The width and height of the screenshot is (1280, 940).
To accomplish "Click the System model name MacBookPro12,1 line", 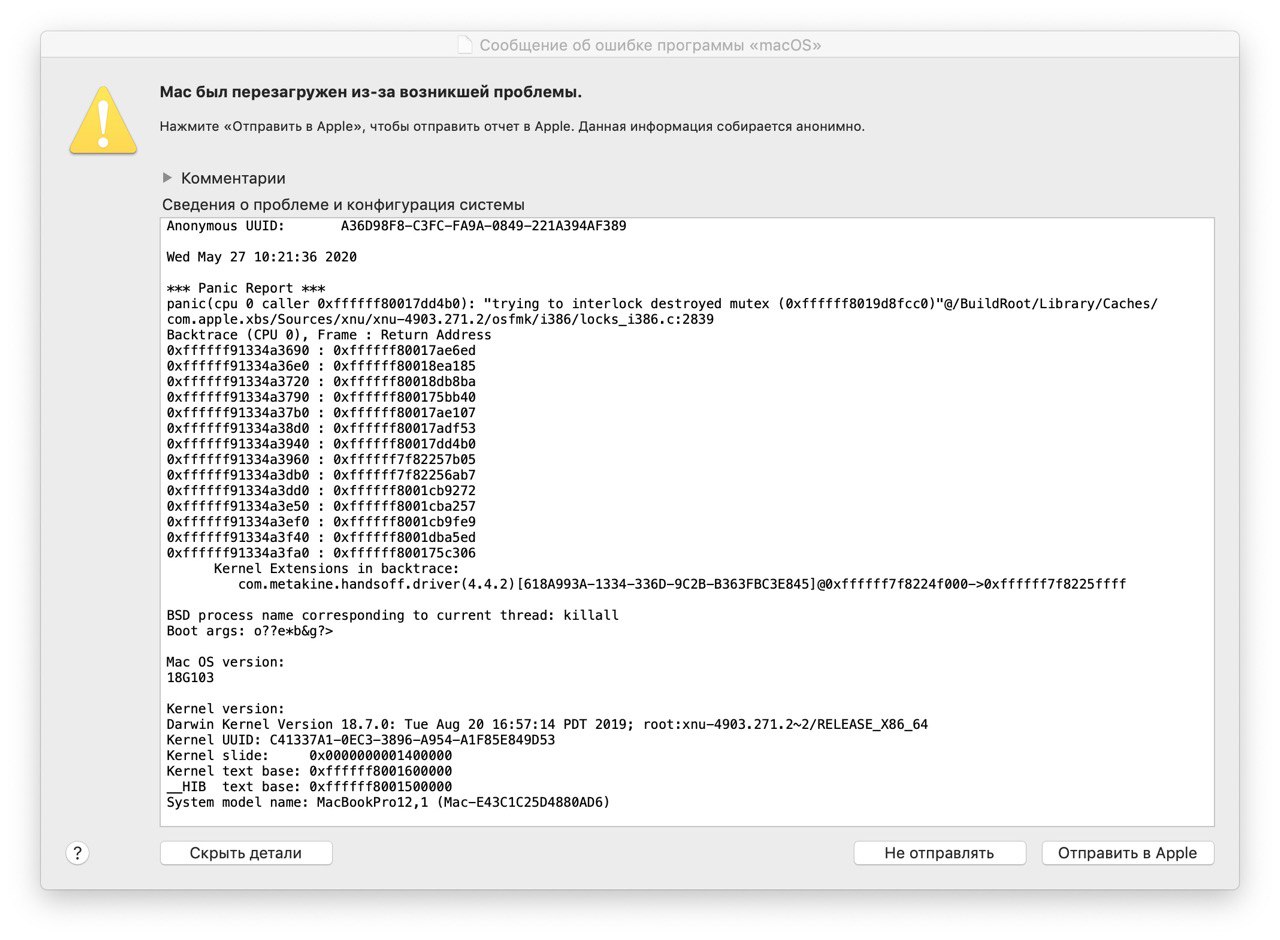I will coord(388,802).
